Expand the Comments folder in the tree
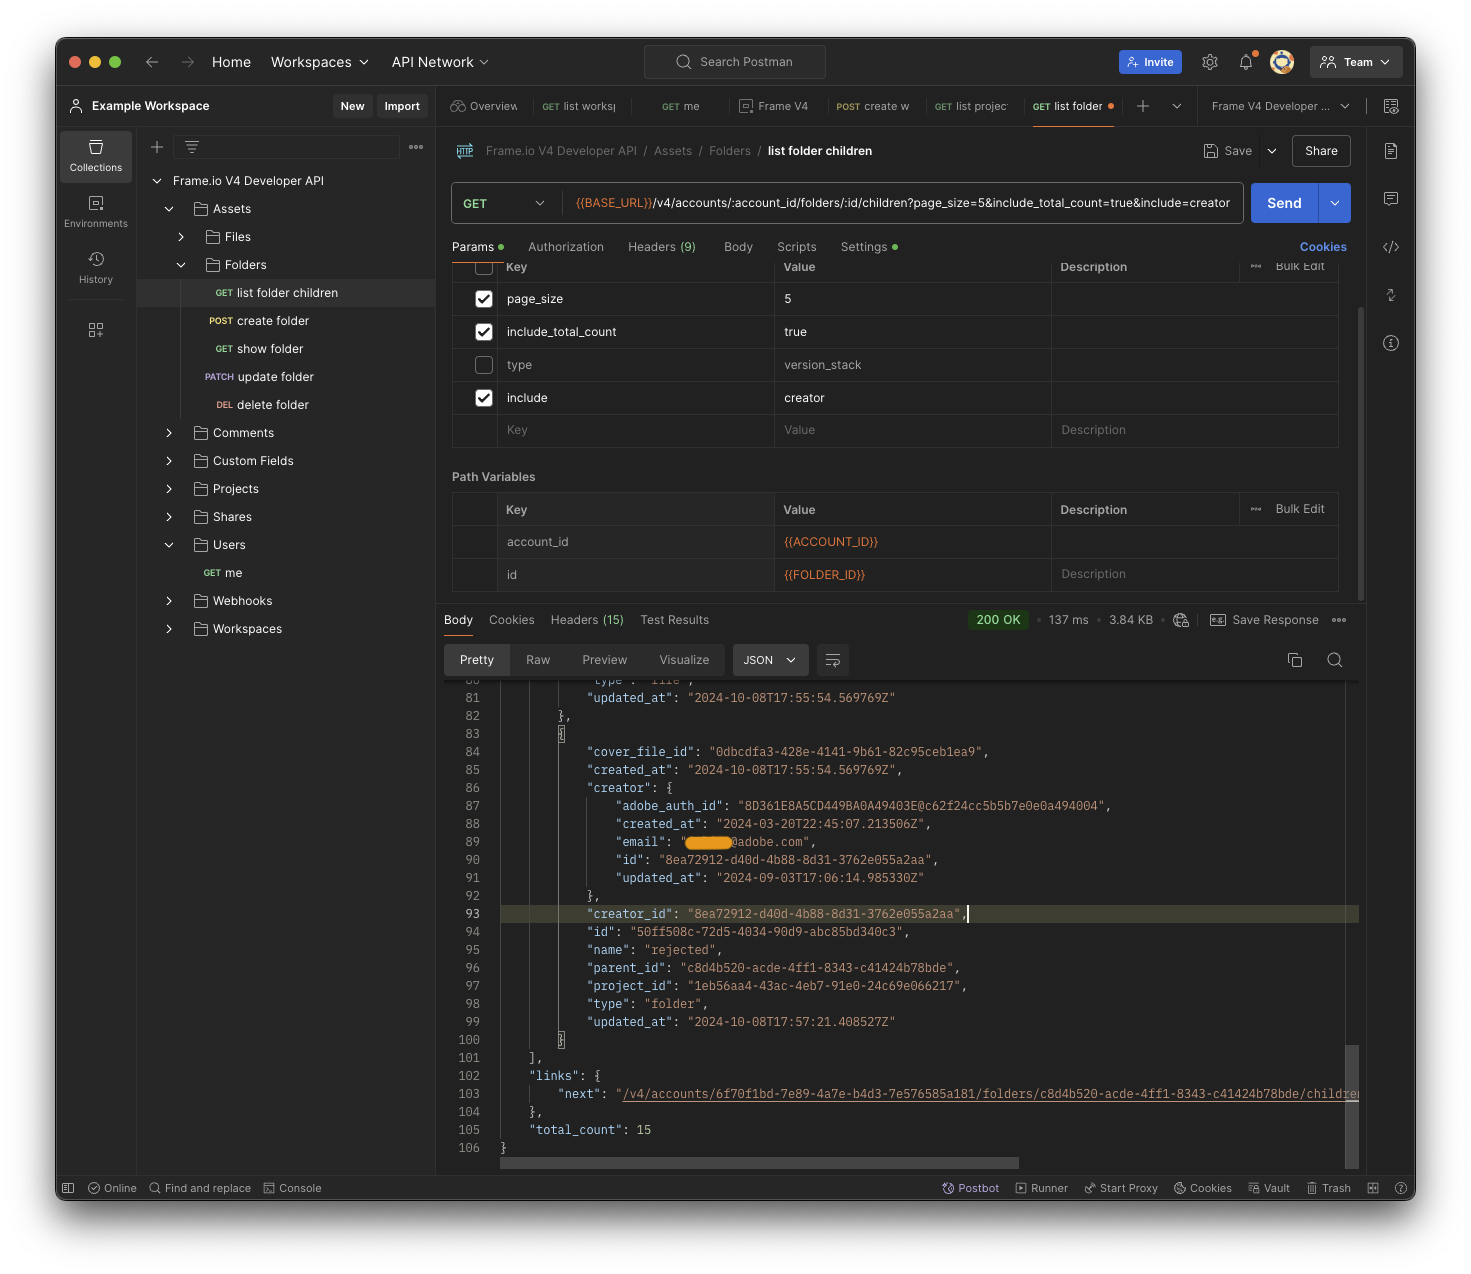 [169, 433]
